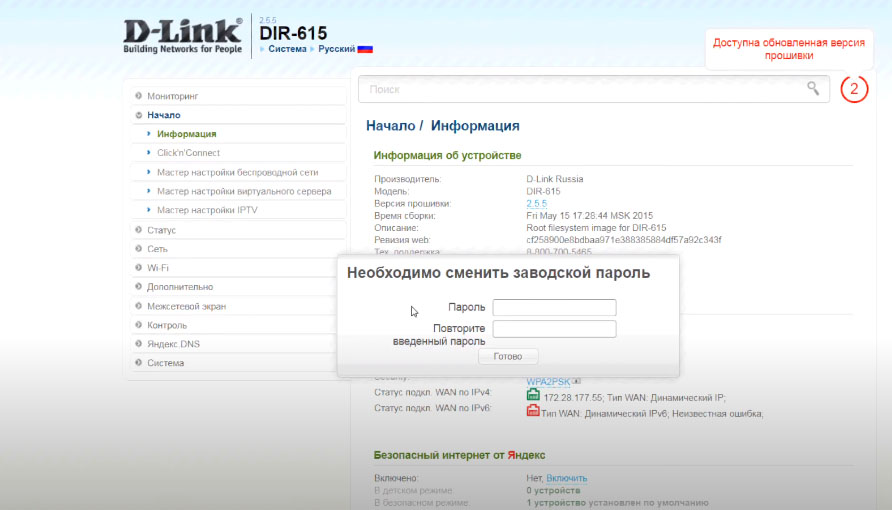The height and width of the screenshot is (510, 892).
Task: Click the Поиск search field
Action: [x=593, y=89]
